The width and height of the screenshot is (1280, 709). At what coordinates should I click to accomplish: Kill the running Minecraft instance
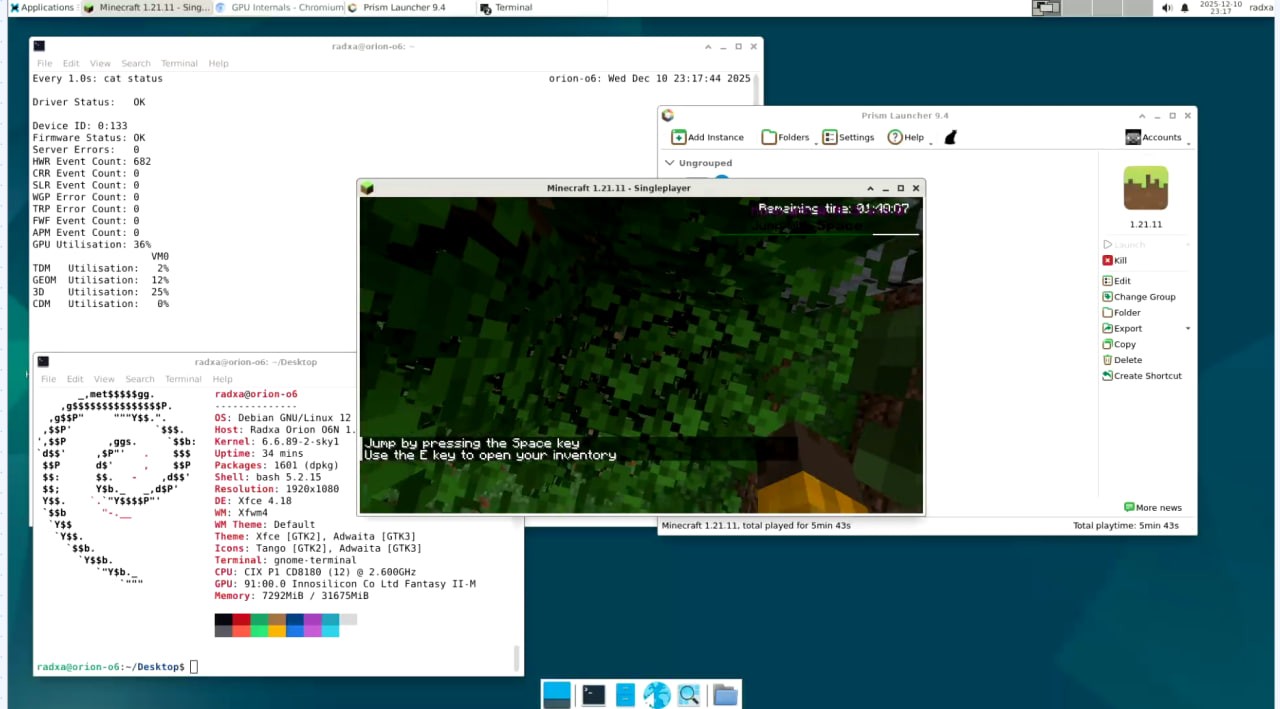point(1114,261)
